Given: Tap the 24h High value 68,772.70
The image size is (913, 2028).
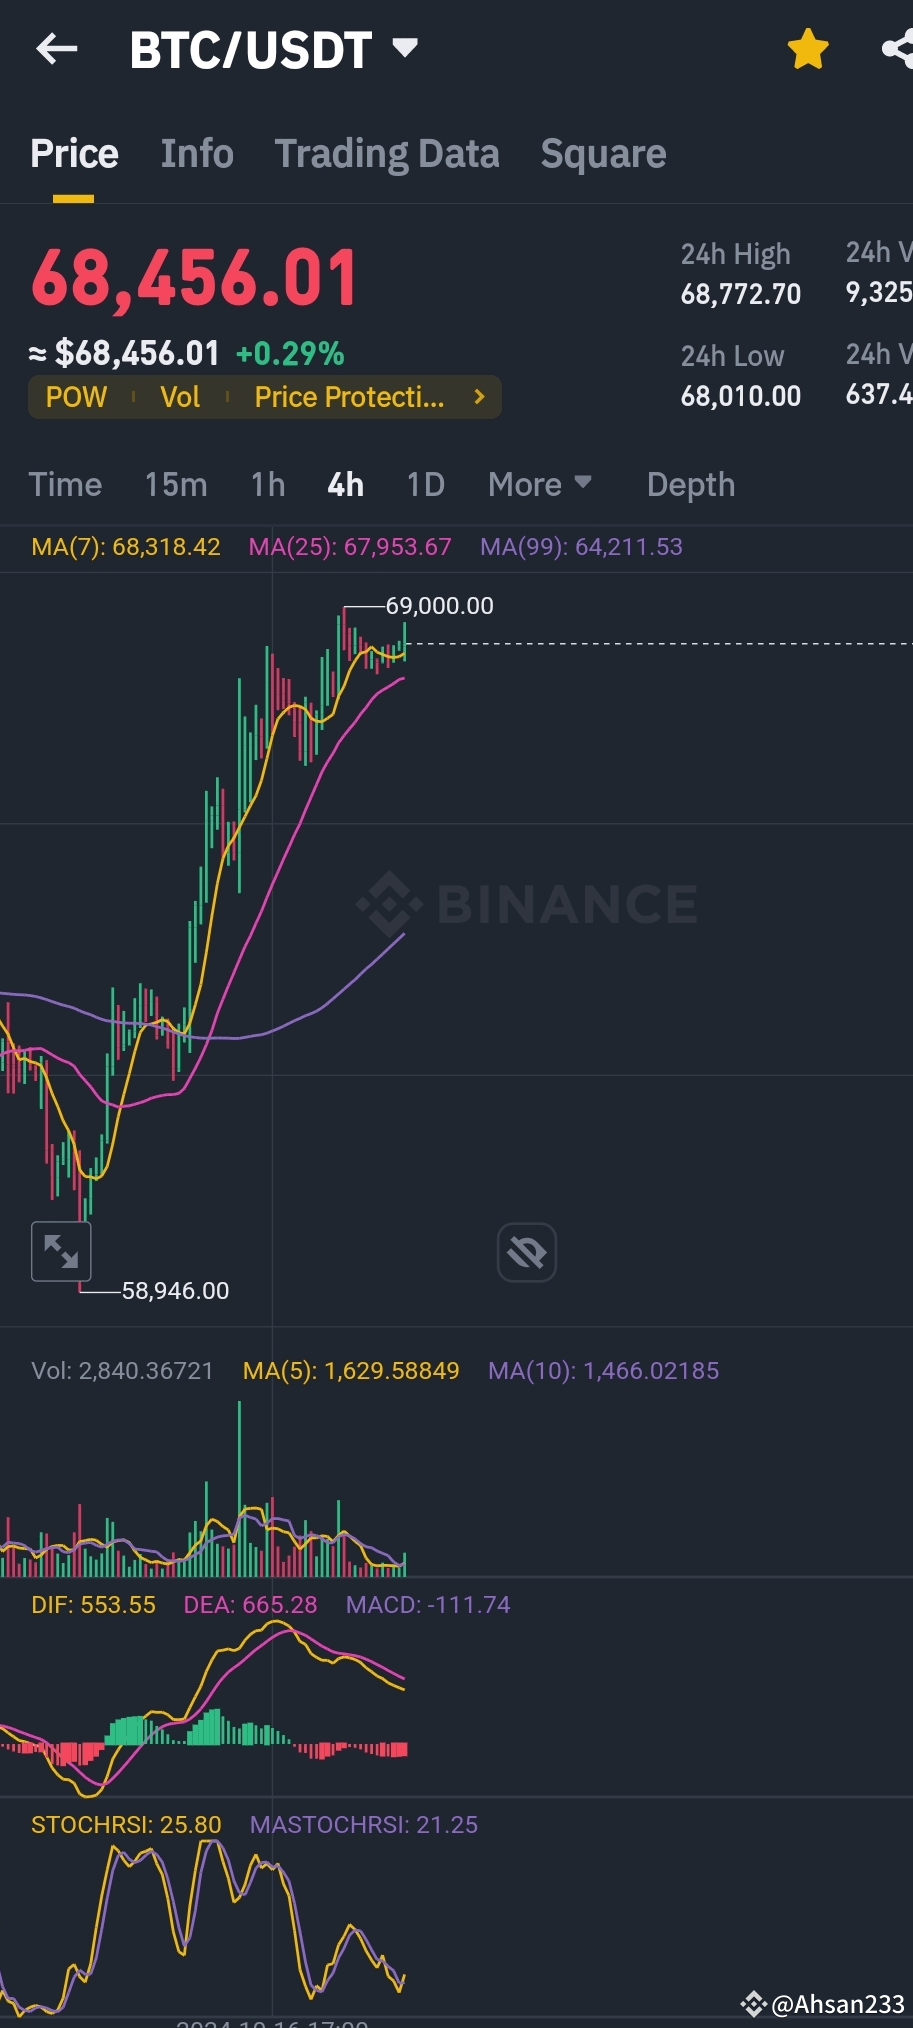Looking at the screenshot, I should click(741, 294).
